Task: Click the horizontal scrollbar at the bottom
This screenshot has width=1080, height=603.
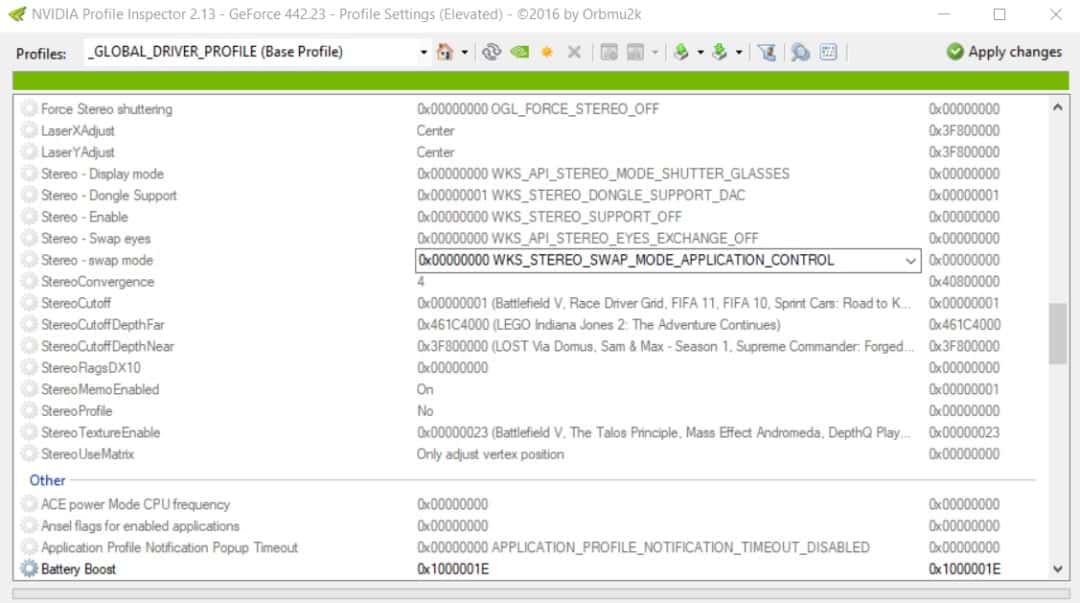Action: coord(540,593)
